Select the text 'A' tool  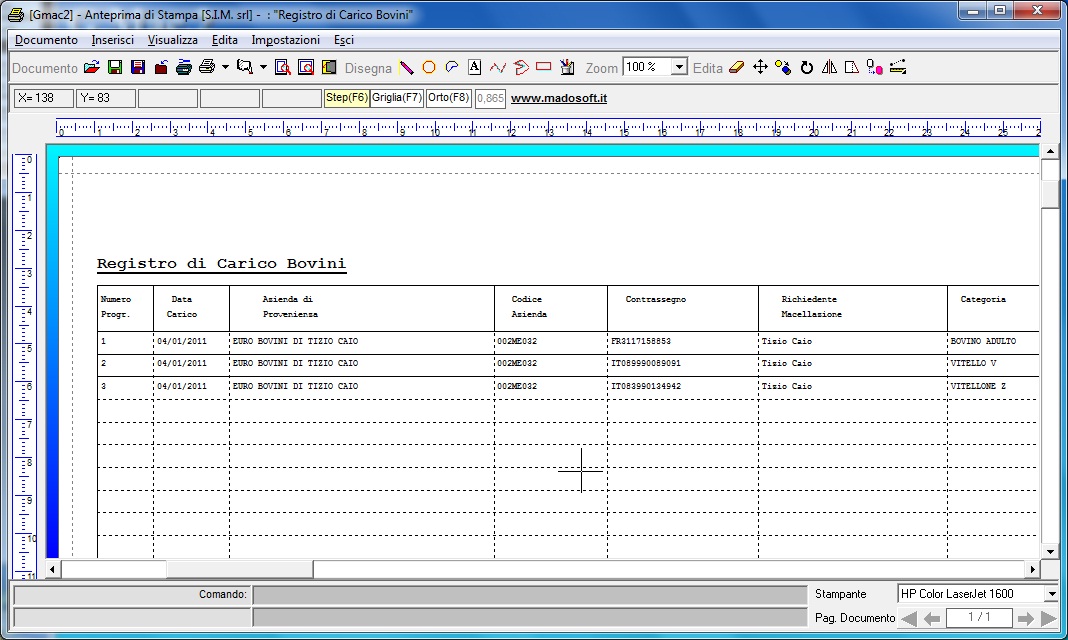point(475,67)
